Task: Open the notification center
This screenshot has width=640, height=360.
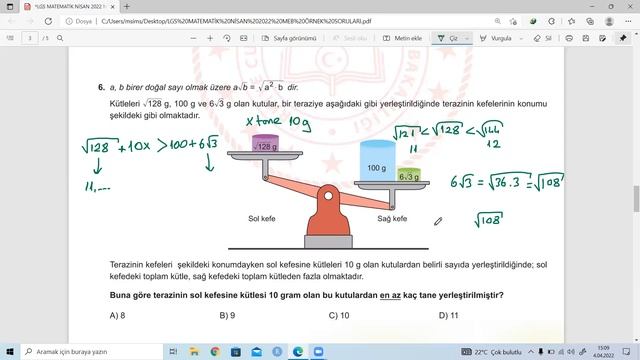Action: (x=627, y=351)
